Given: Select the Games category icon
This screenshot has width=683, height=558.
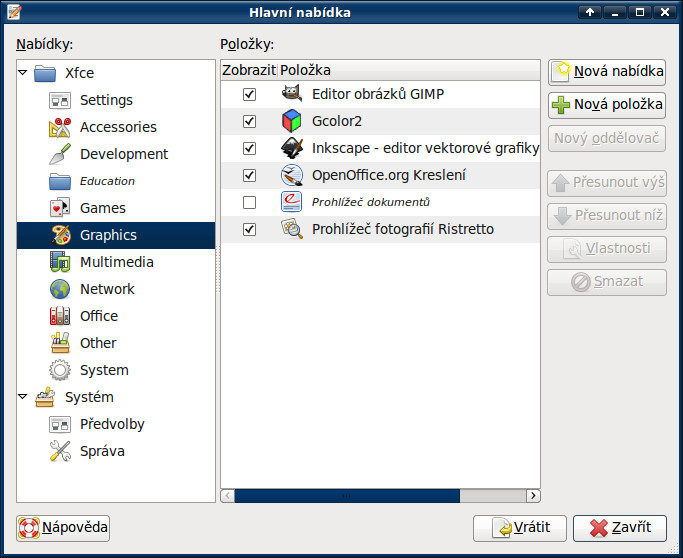Looking at the screenshot, I should [x=60, y=208].
